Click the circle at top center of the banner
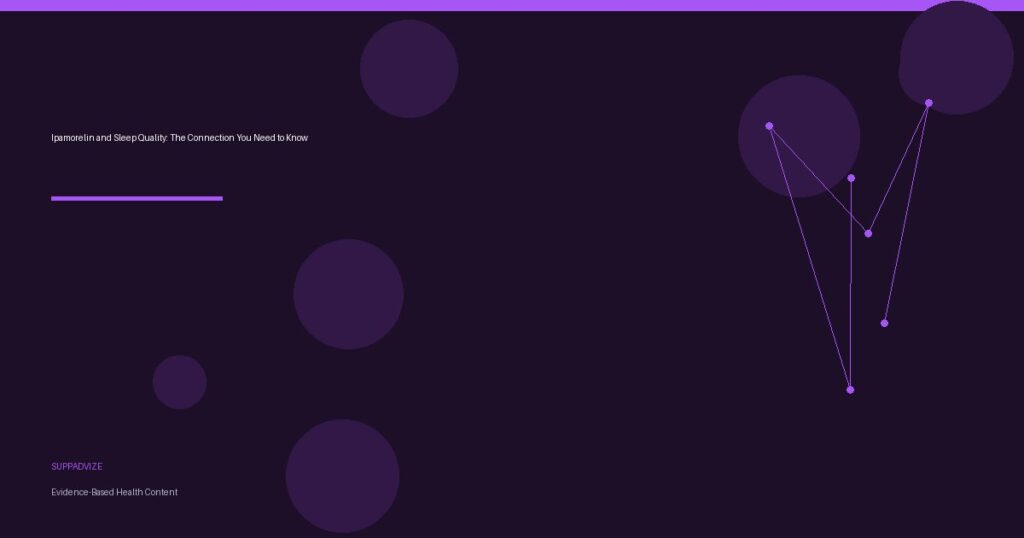Image resolution: width=1024 pixels, height=538 pixels. point(409,69)
